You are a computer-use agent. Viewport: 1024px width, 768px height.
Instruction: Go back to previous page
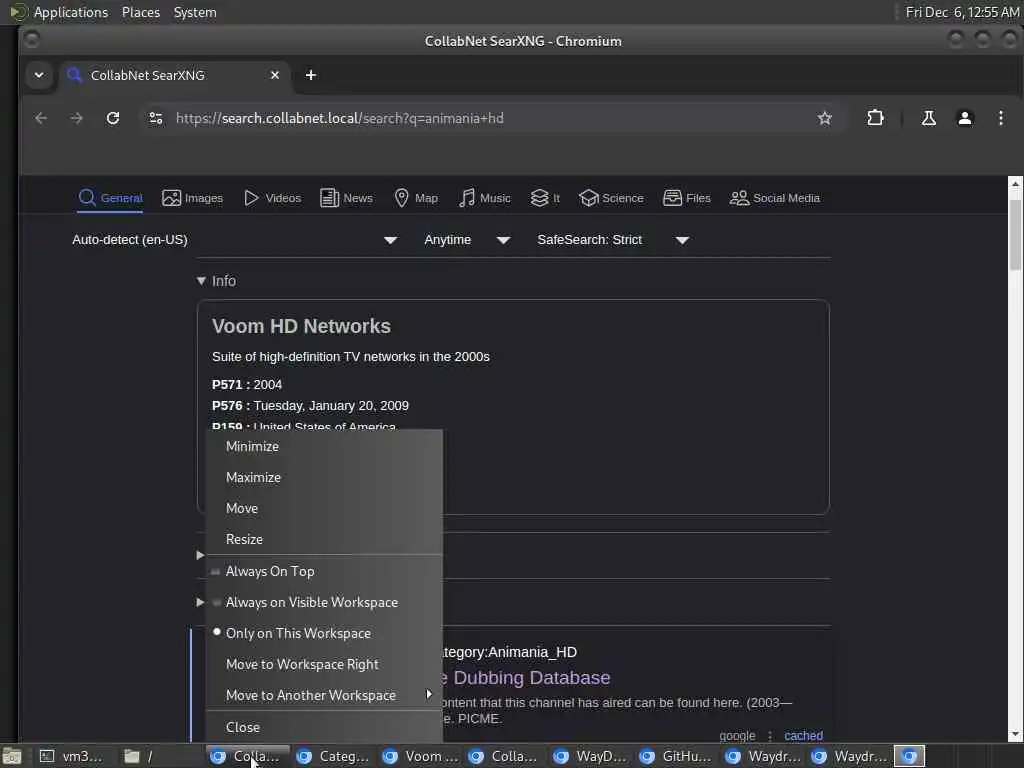(41, 118)
